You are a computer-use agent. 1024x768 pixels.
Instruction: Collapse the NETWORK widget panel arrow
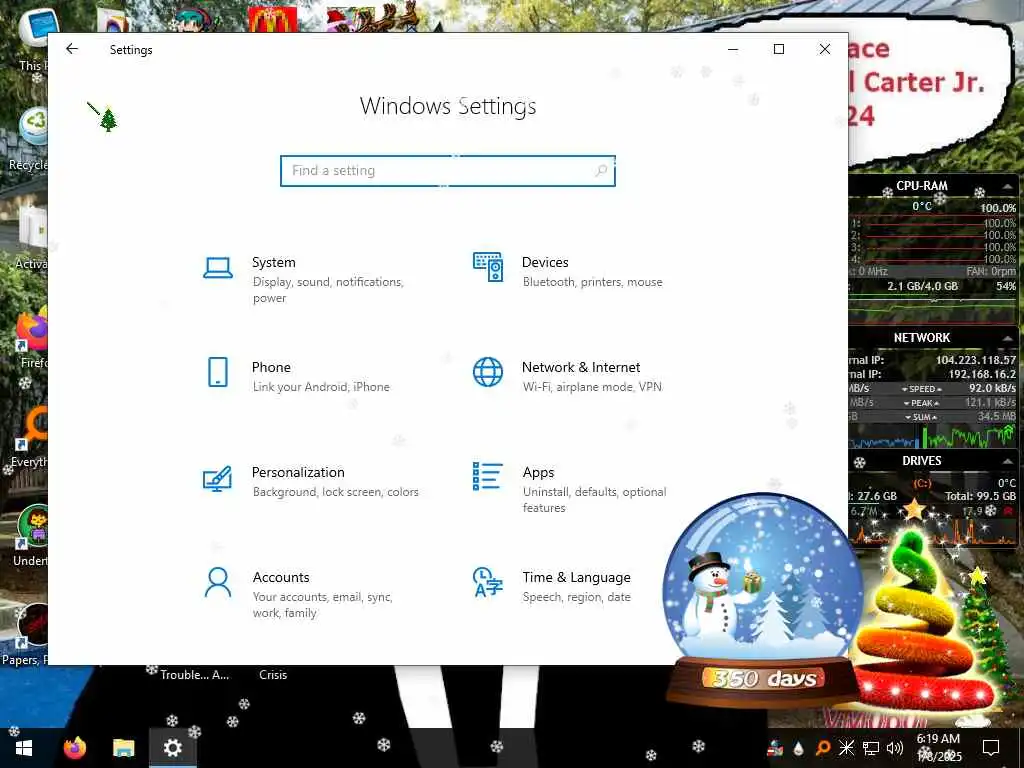tap(1007, 338)
